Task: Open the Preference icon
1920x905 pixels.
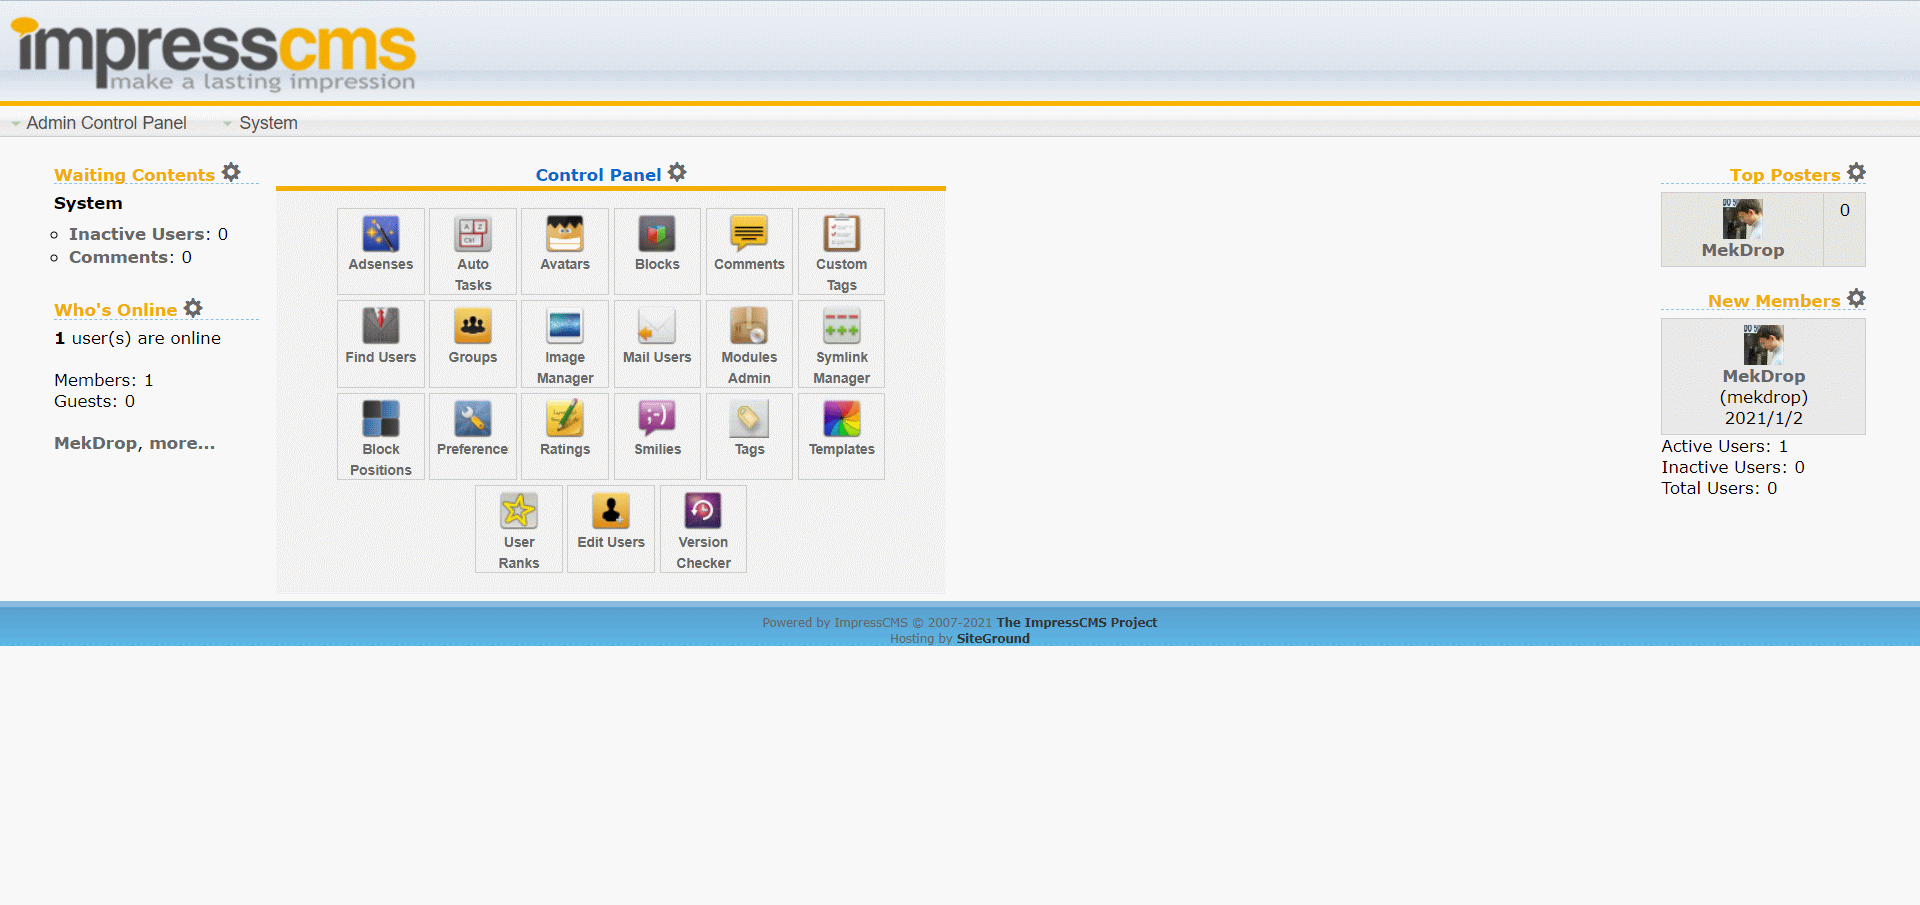Action: click(473, 436)
